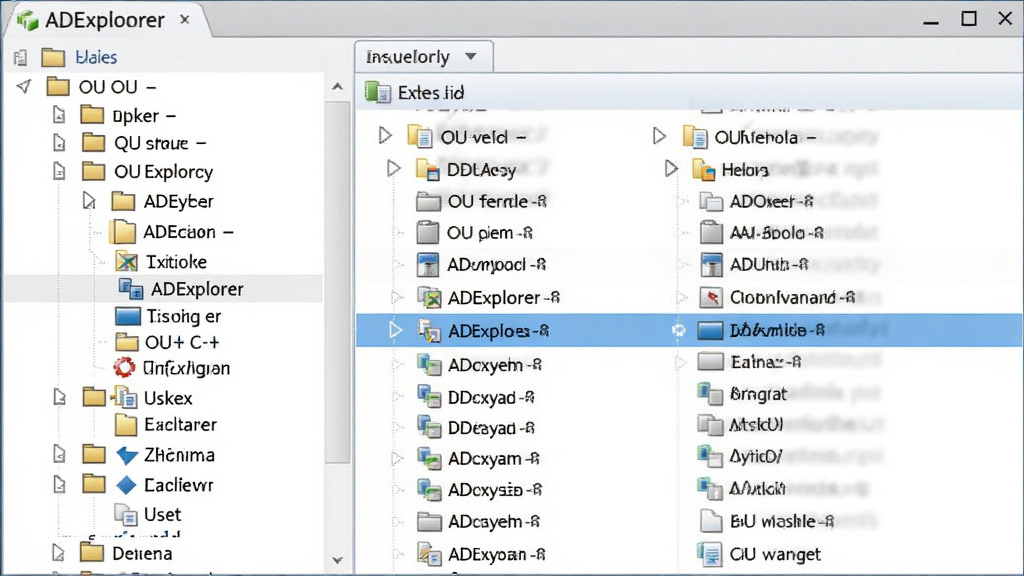Viewport: 1024px width, 576px height.
Task: Click the ADcxyehn -8 icon
Action: (429, 364)
